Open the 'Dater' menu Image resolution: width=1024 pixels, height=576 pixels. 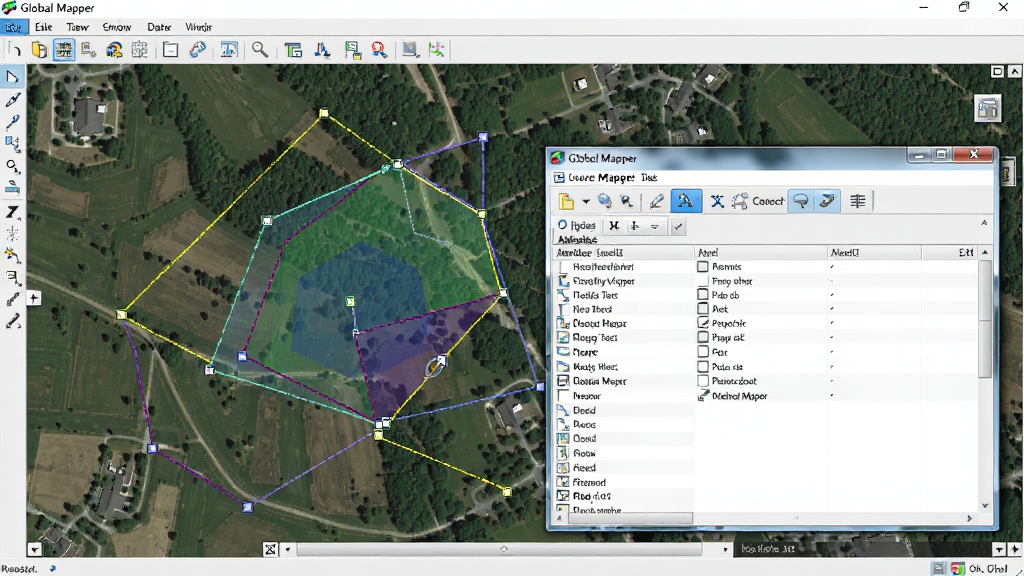click(159, 27)
